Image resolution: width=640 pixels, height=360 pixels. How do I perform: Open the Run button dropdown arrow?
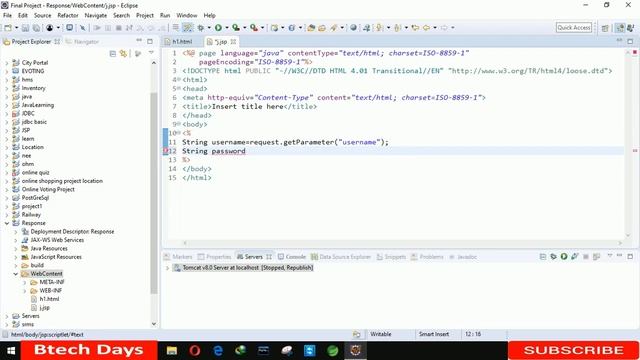pyautogui.click(x=227, y=28)
